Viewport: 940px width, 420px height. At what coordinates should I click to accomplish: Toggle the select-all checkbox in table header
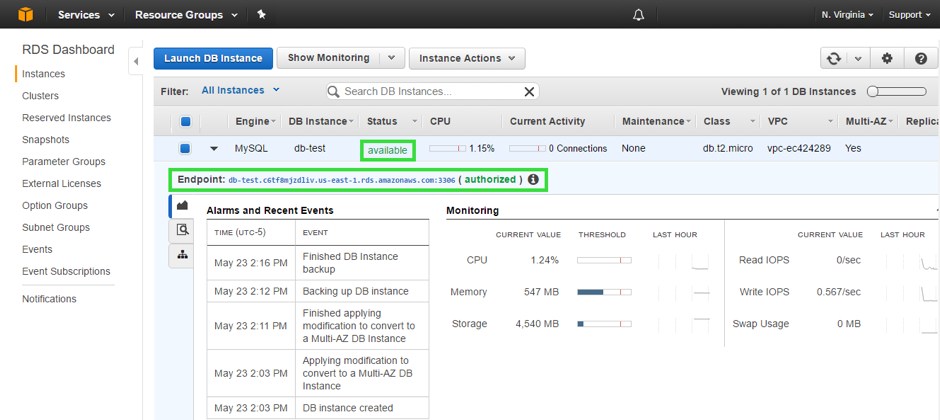[x=185, y=122]
